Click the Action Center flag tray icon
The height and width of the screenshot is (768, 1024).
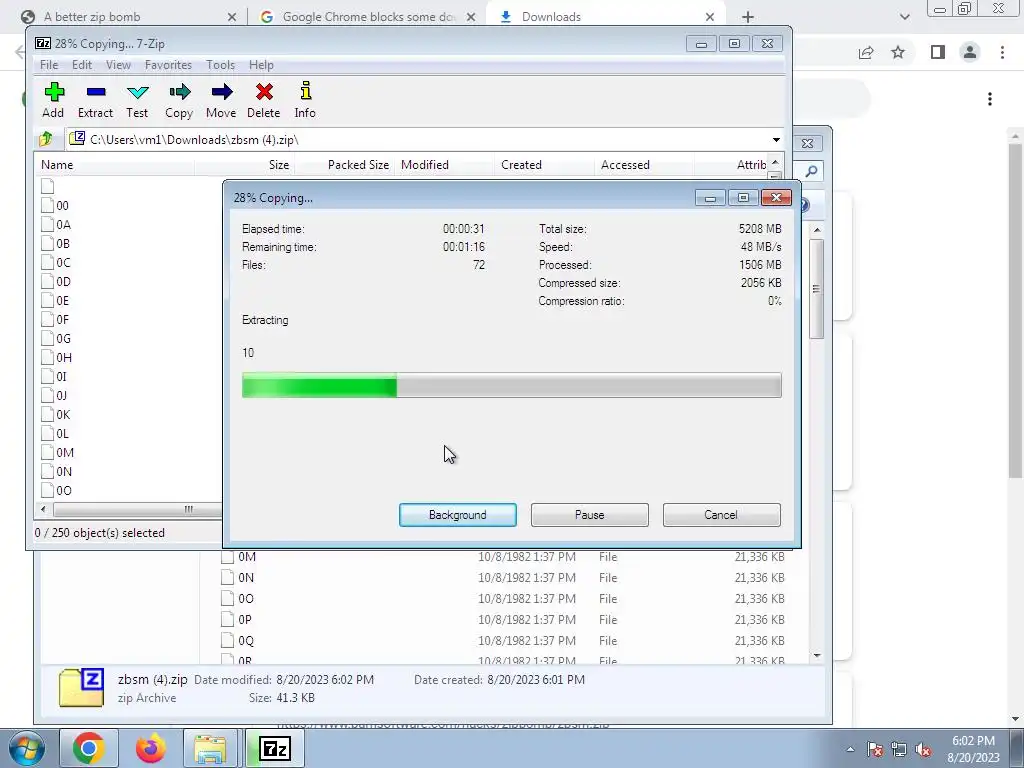(x=874, y=749)
